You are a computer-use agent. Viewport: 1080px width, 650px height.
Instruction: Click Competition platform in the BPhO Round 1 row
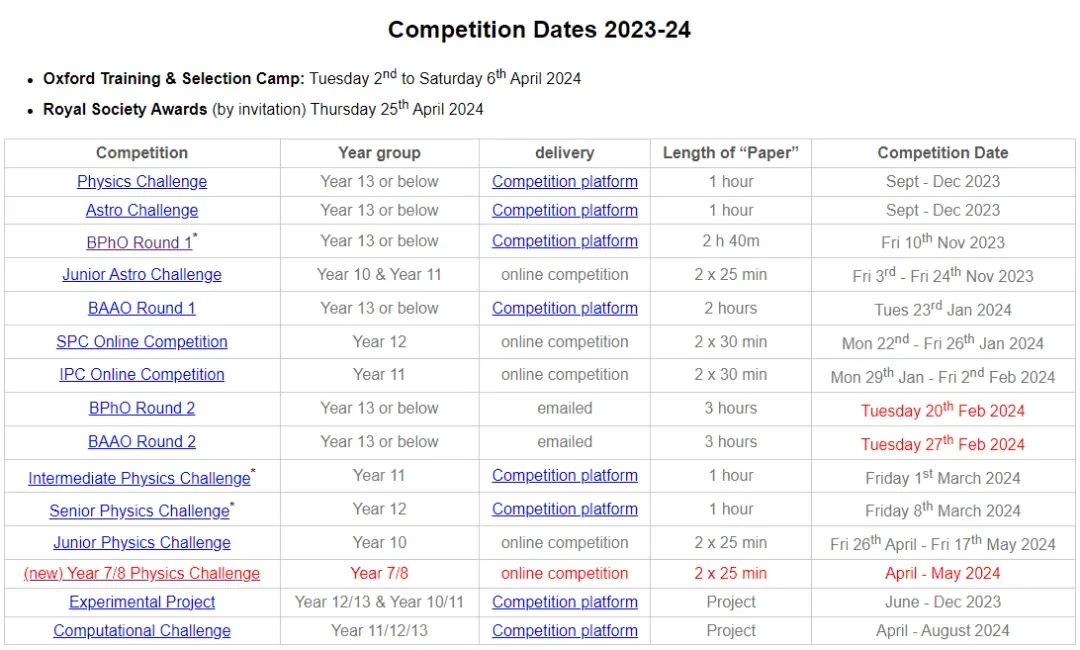click(565, 241)
